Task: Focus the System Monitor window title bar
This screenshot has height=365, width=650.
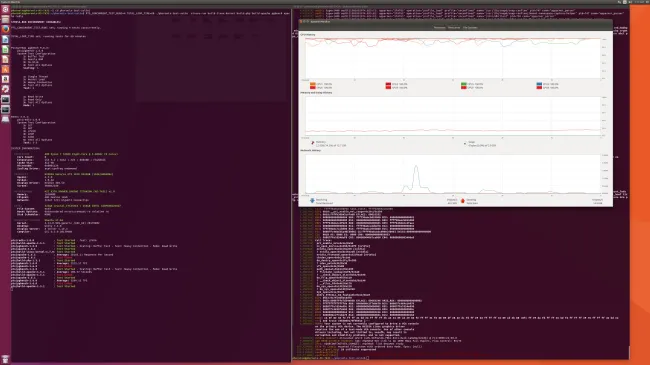Action: [455, 21]
